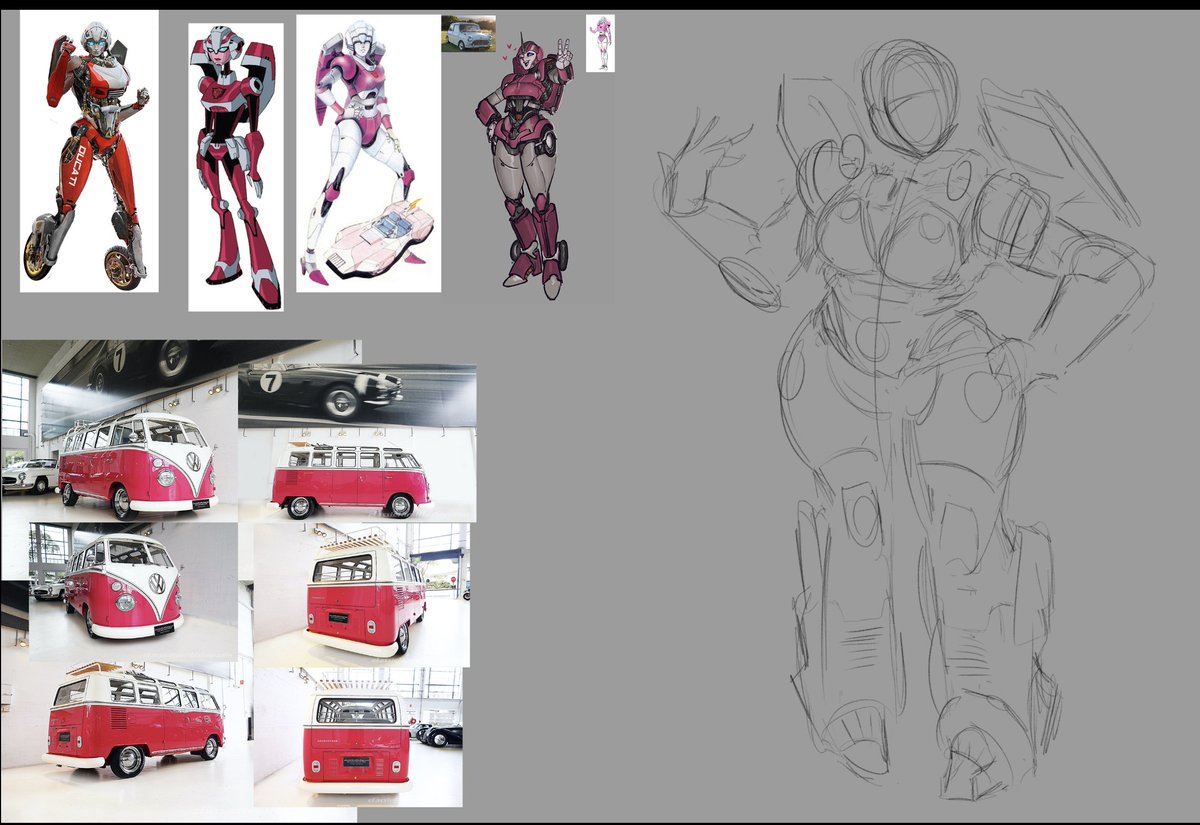
Task: Click the DUCATI lettering on the robot leg
Action: 77,165
